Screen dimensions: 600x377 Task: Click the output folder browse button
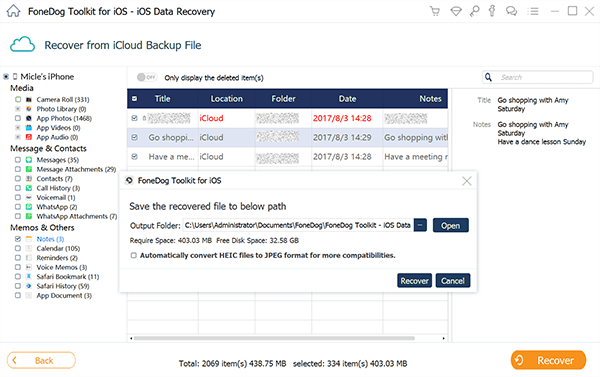420,225
